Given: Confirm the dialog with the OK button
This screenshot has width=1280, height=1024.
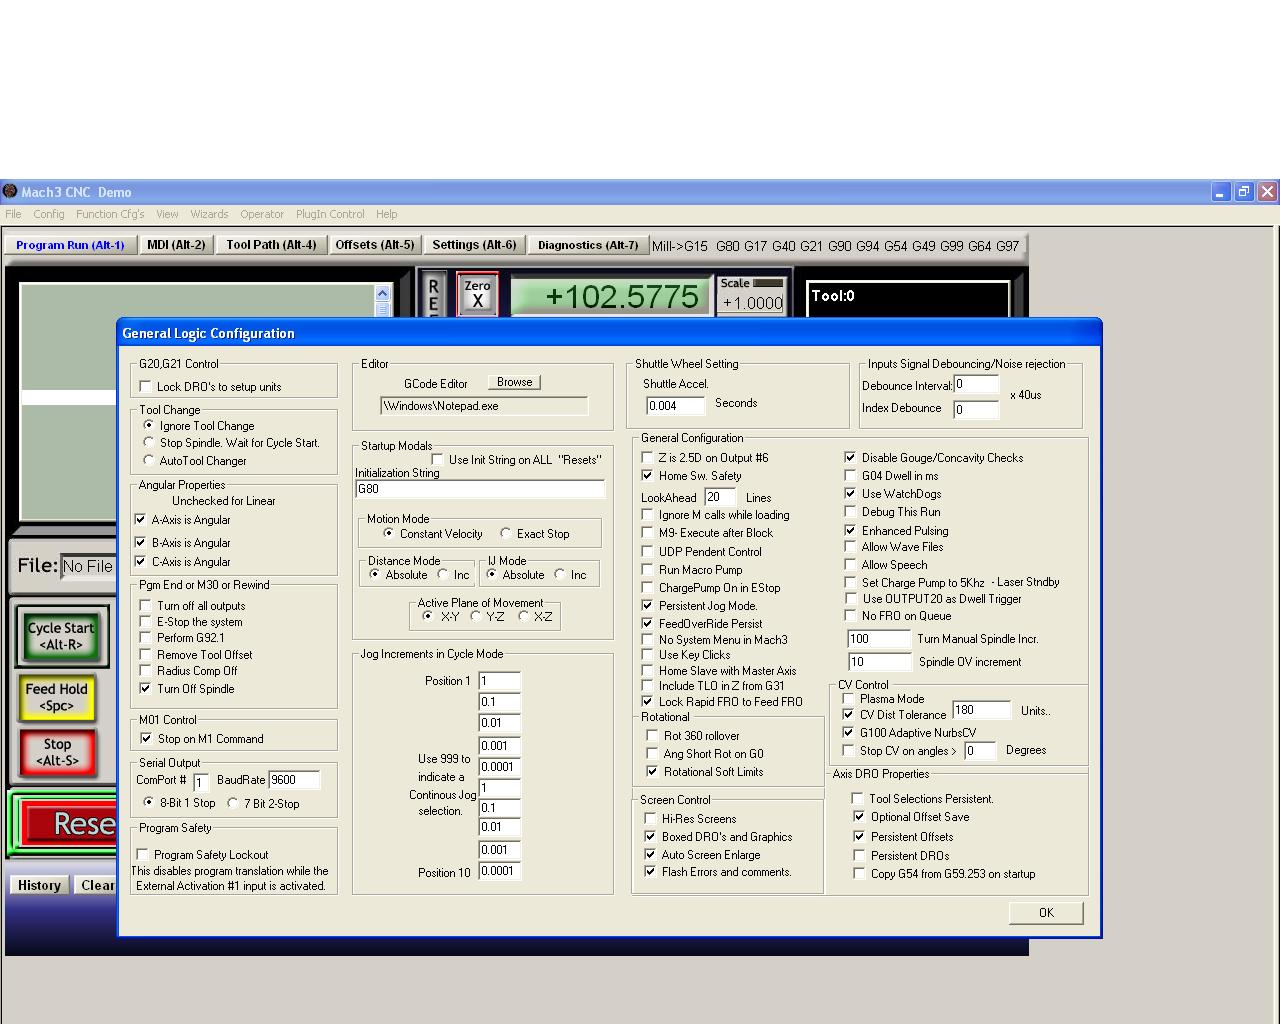Looking at the screenshot, I should (x=1046, y=912).
